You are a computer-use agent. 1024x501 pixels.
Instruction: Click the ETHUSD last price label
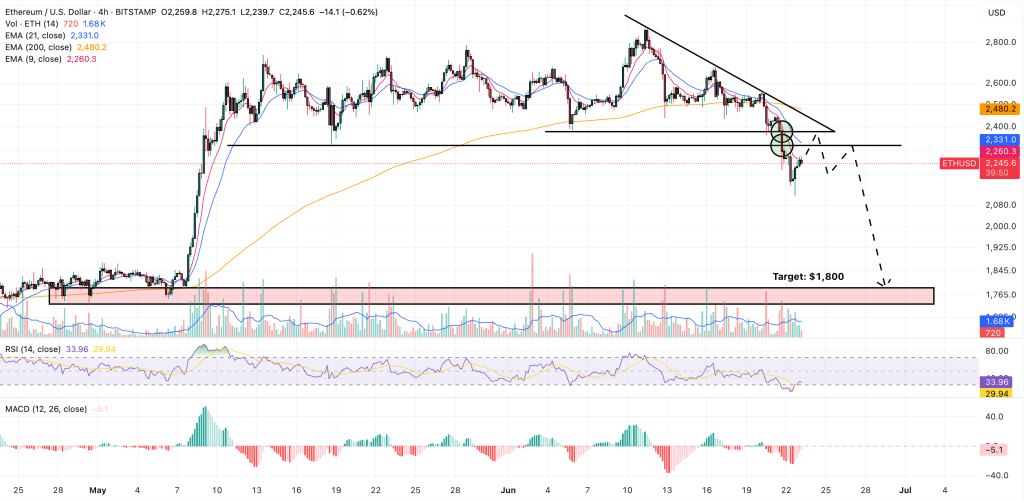960,163
